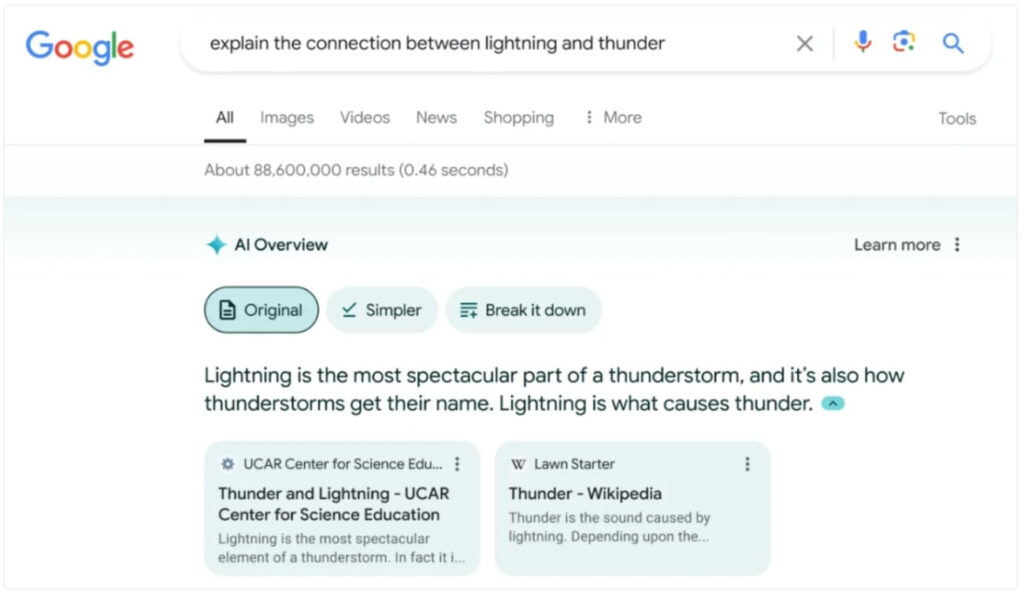Screen dimensions: 1024x595
Task: Open Google Lens image search icon
Action: click(904, 42)
